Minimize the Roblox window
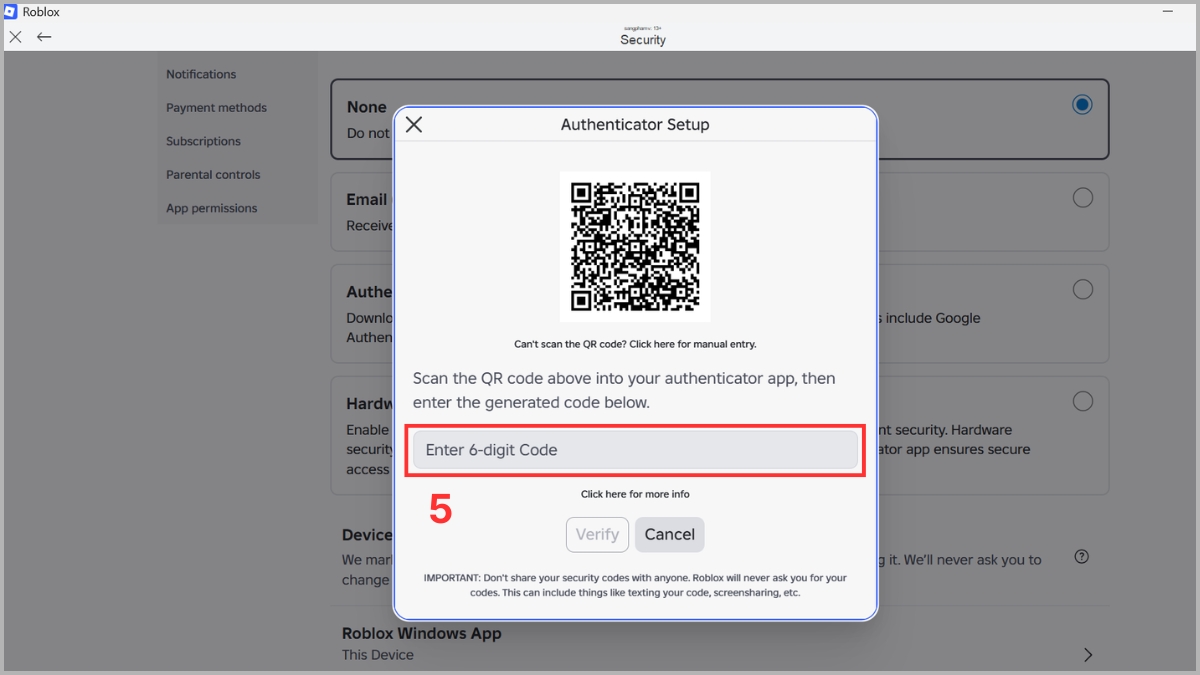The height and width of the screenshot is (675, 1200). (1168, 11)
